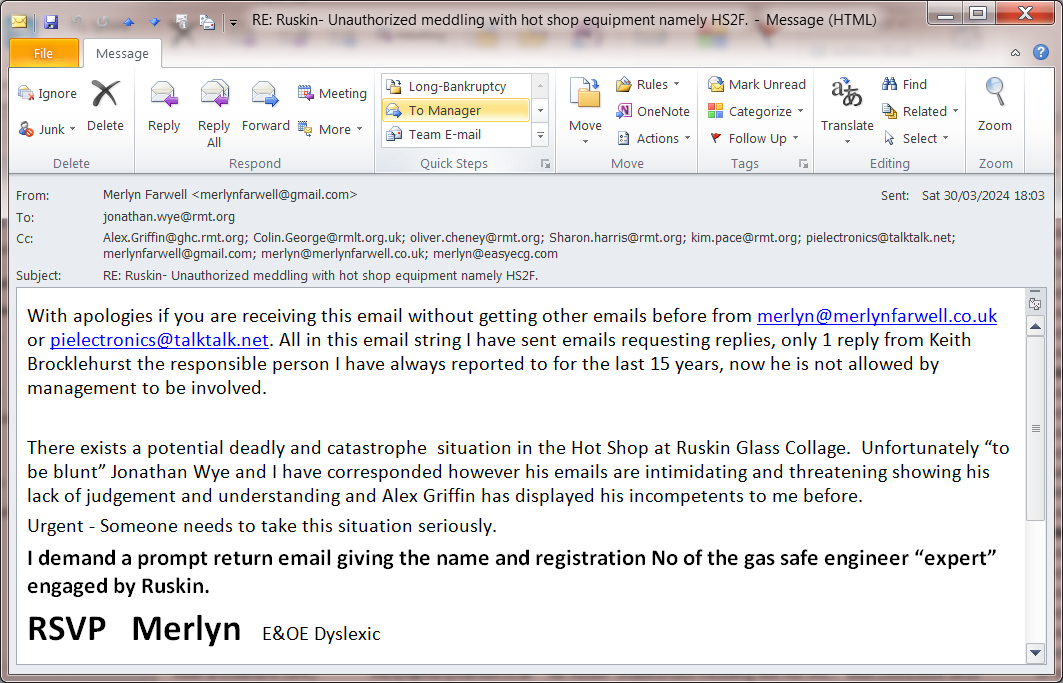This screenshot has width=1063, height=683.
Task: Open the Zoom dialog
Action: tap(995, 106)
